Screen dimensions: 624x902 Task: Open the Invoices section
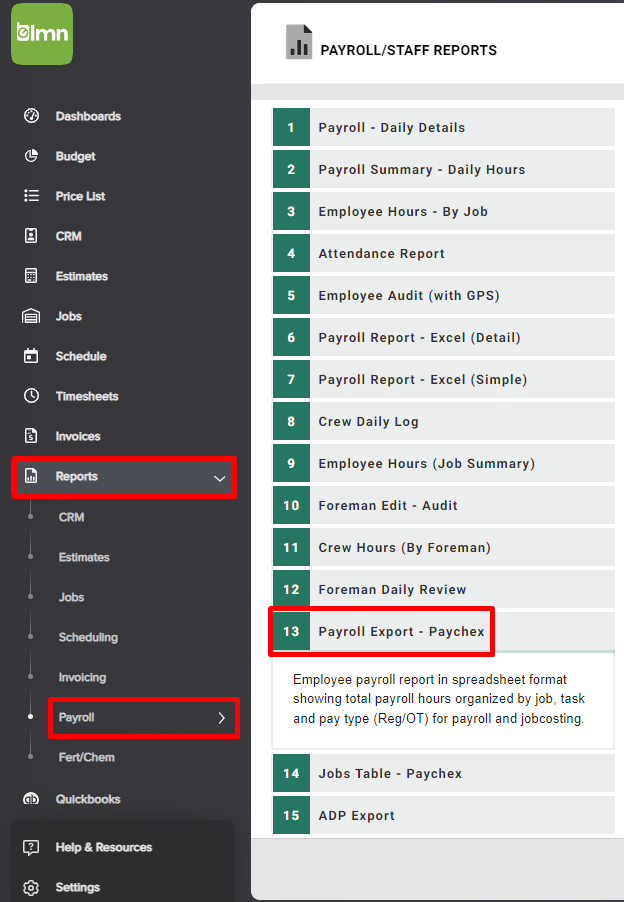[x=78, y=437]
